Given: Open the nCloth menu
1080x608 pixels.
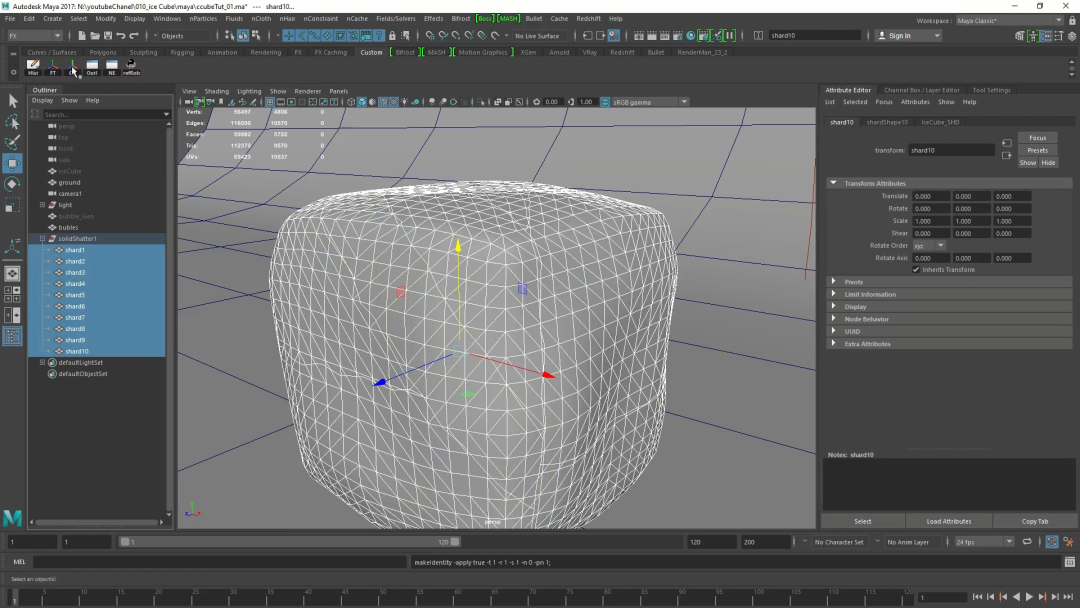Looking at the screenshot, I should click(x=261, y=18).
